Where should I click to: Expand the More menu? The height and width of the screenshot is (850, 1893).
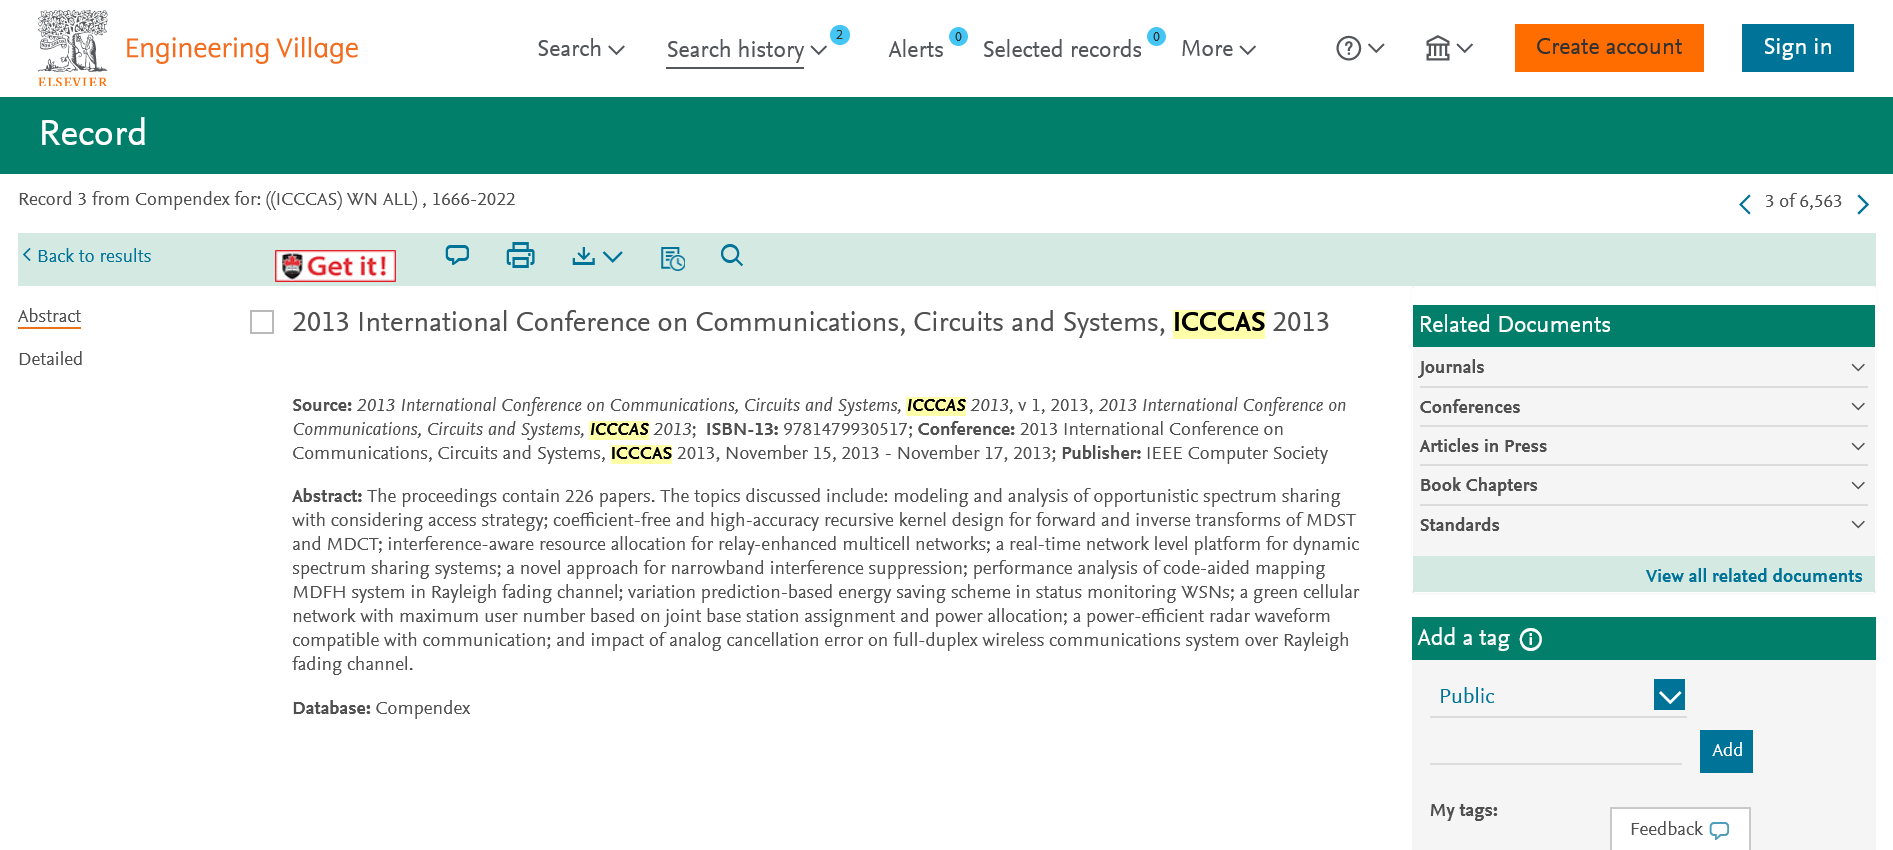click(1218, 48)
